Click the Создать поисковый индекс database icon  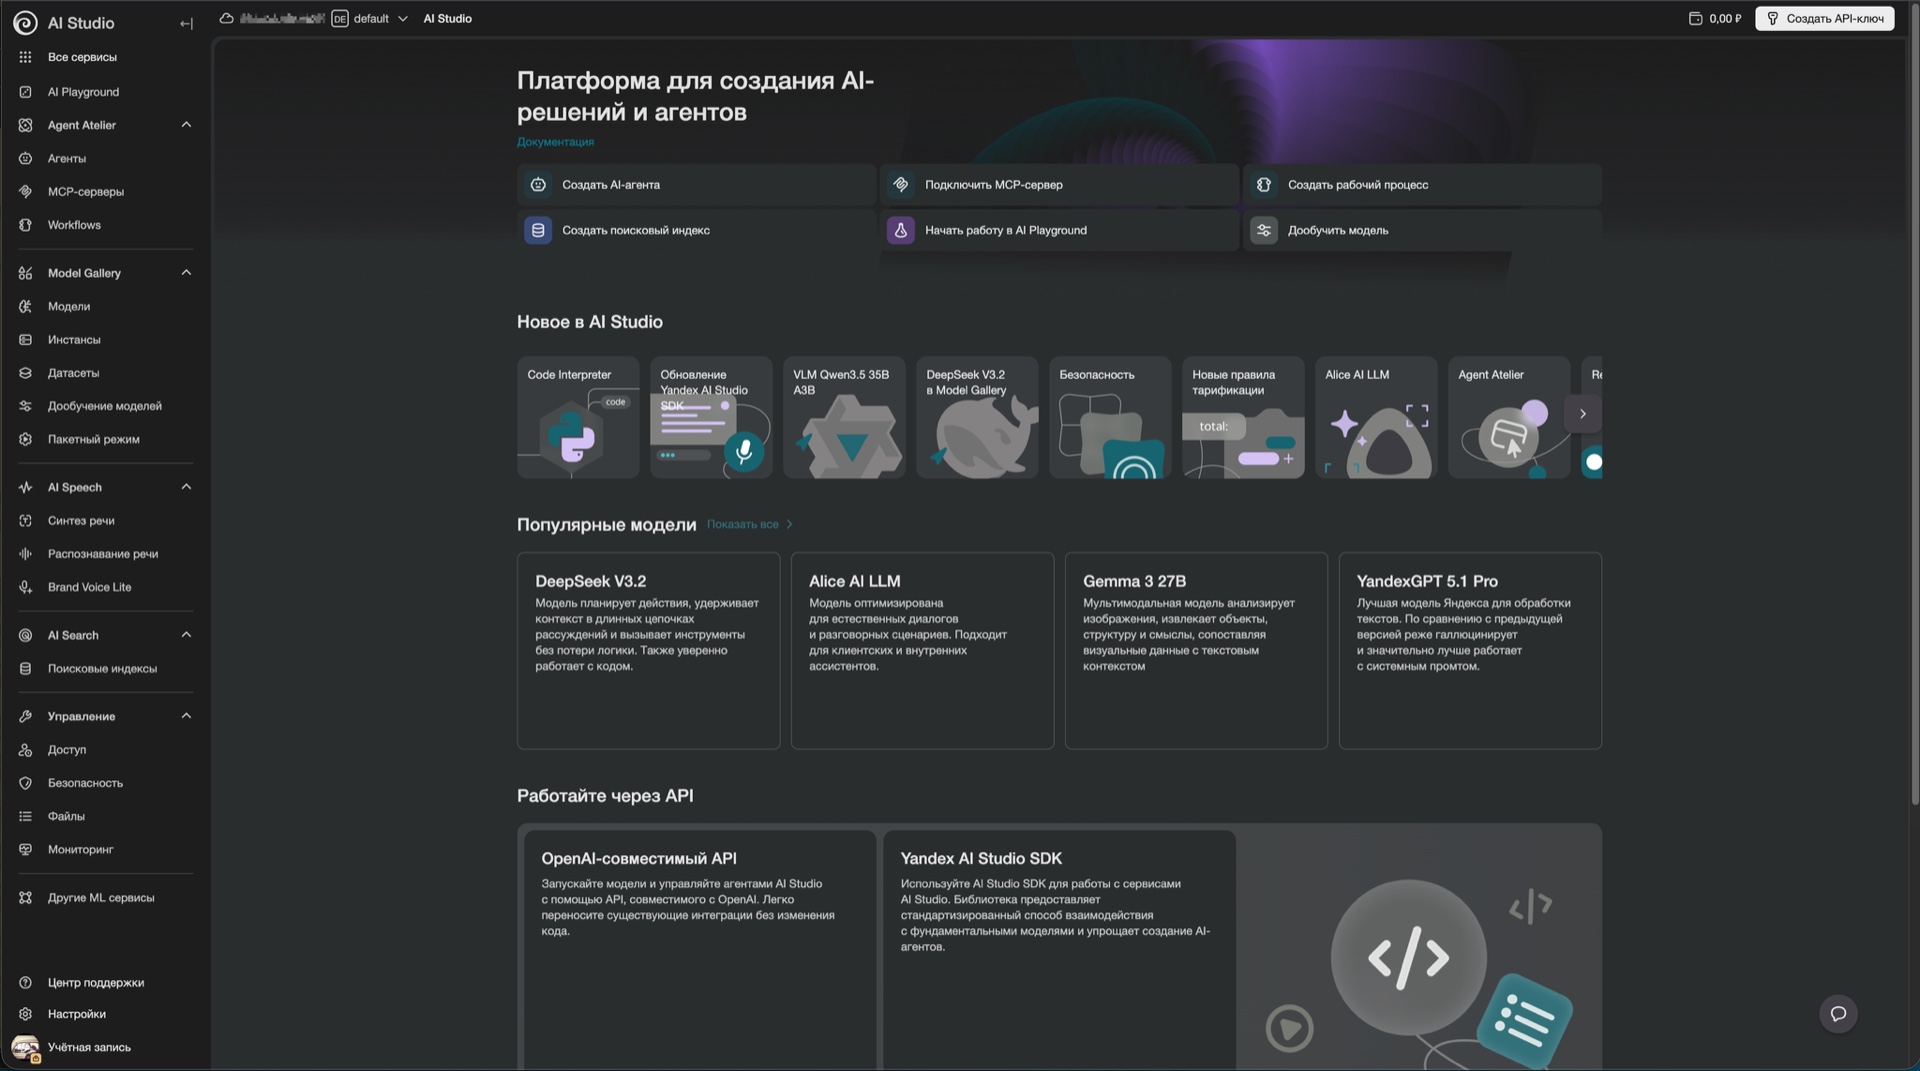coord(538,231)
